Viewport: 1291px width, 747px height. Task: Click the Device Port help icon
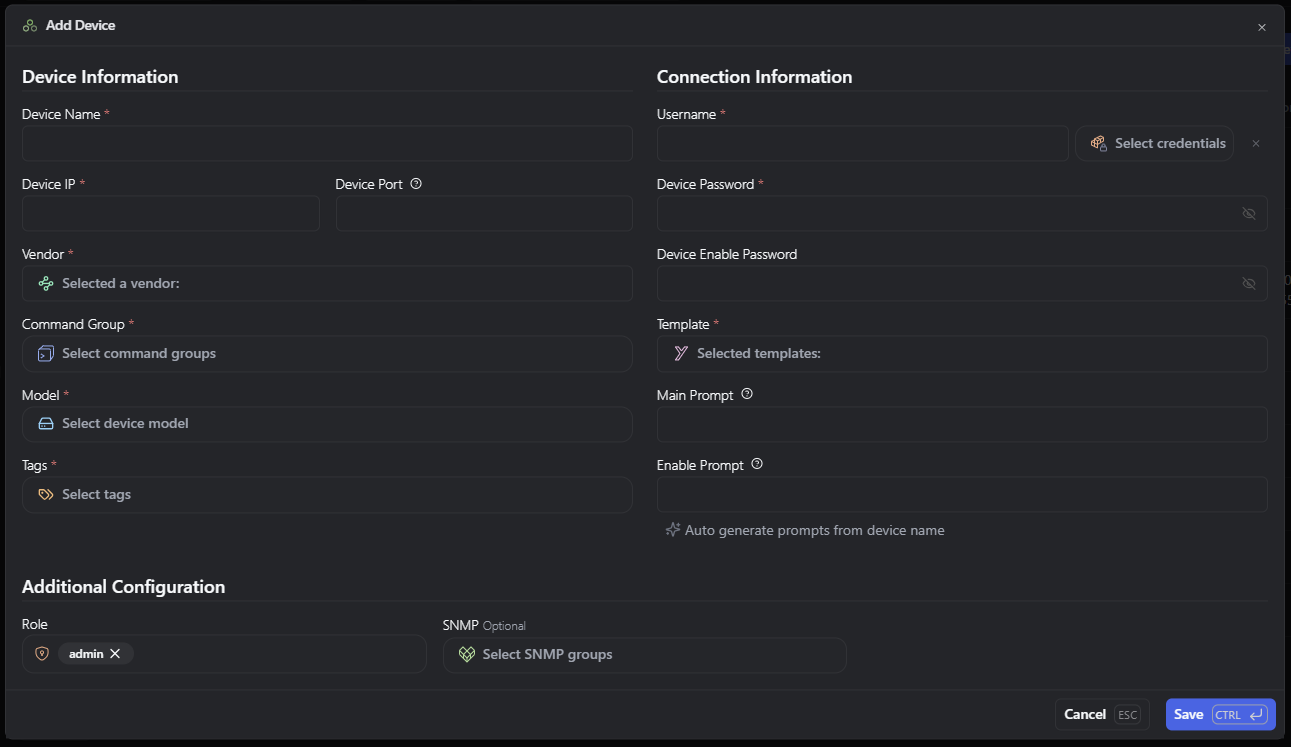pos(416,184)
